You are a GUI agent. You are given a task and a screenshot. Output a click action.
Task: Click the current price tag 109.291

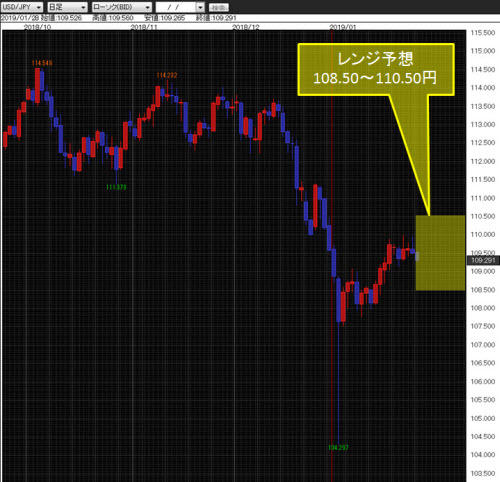pyautogui.click(x=483, y=260)
